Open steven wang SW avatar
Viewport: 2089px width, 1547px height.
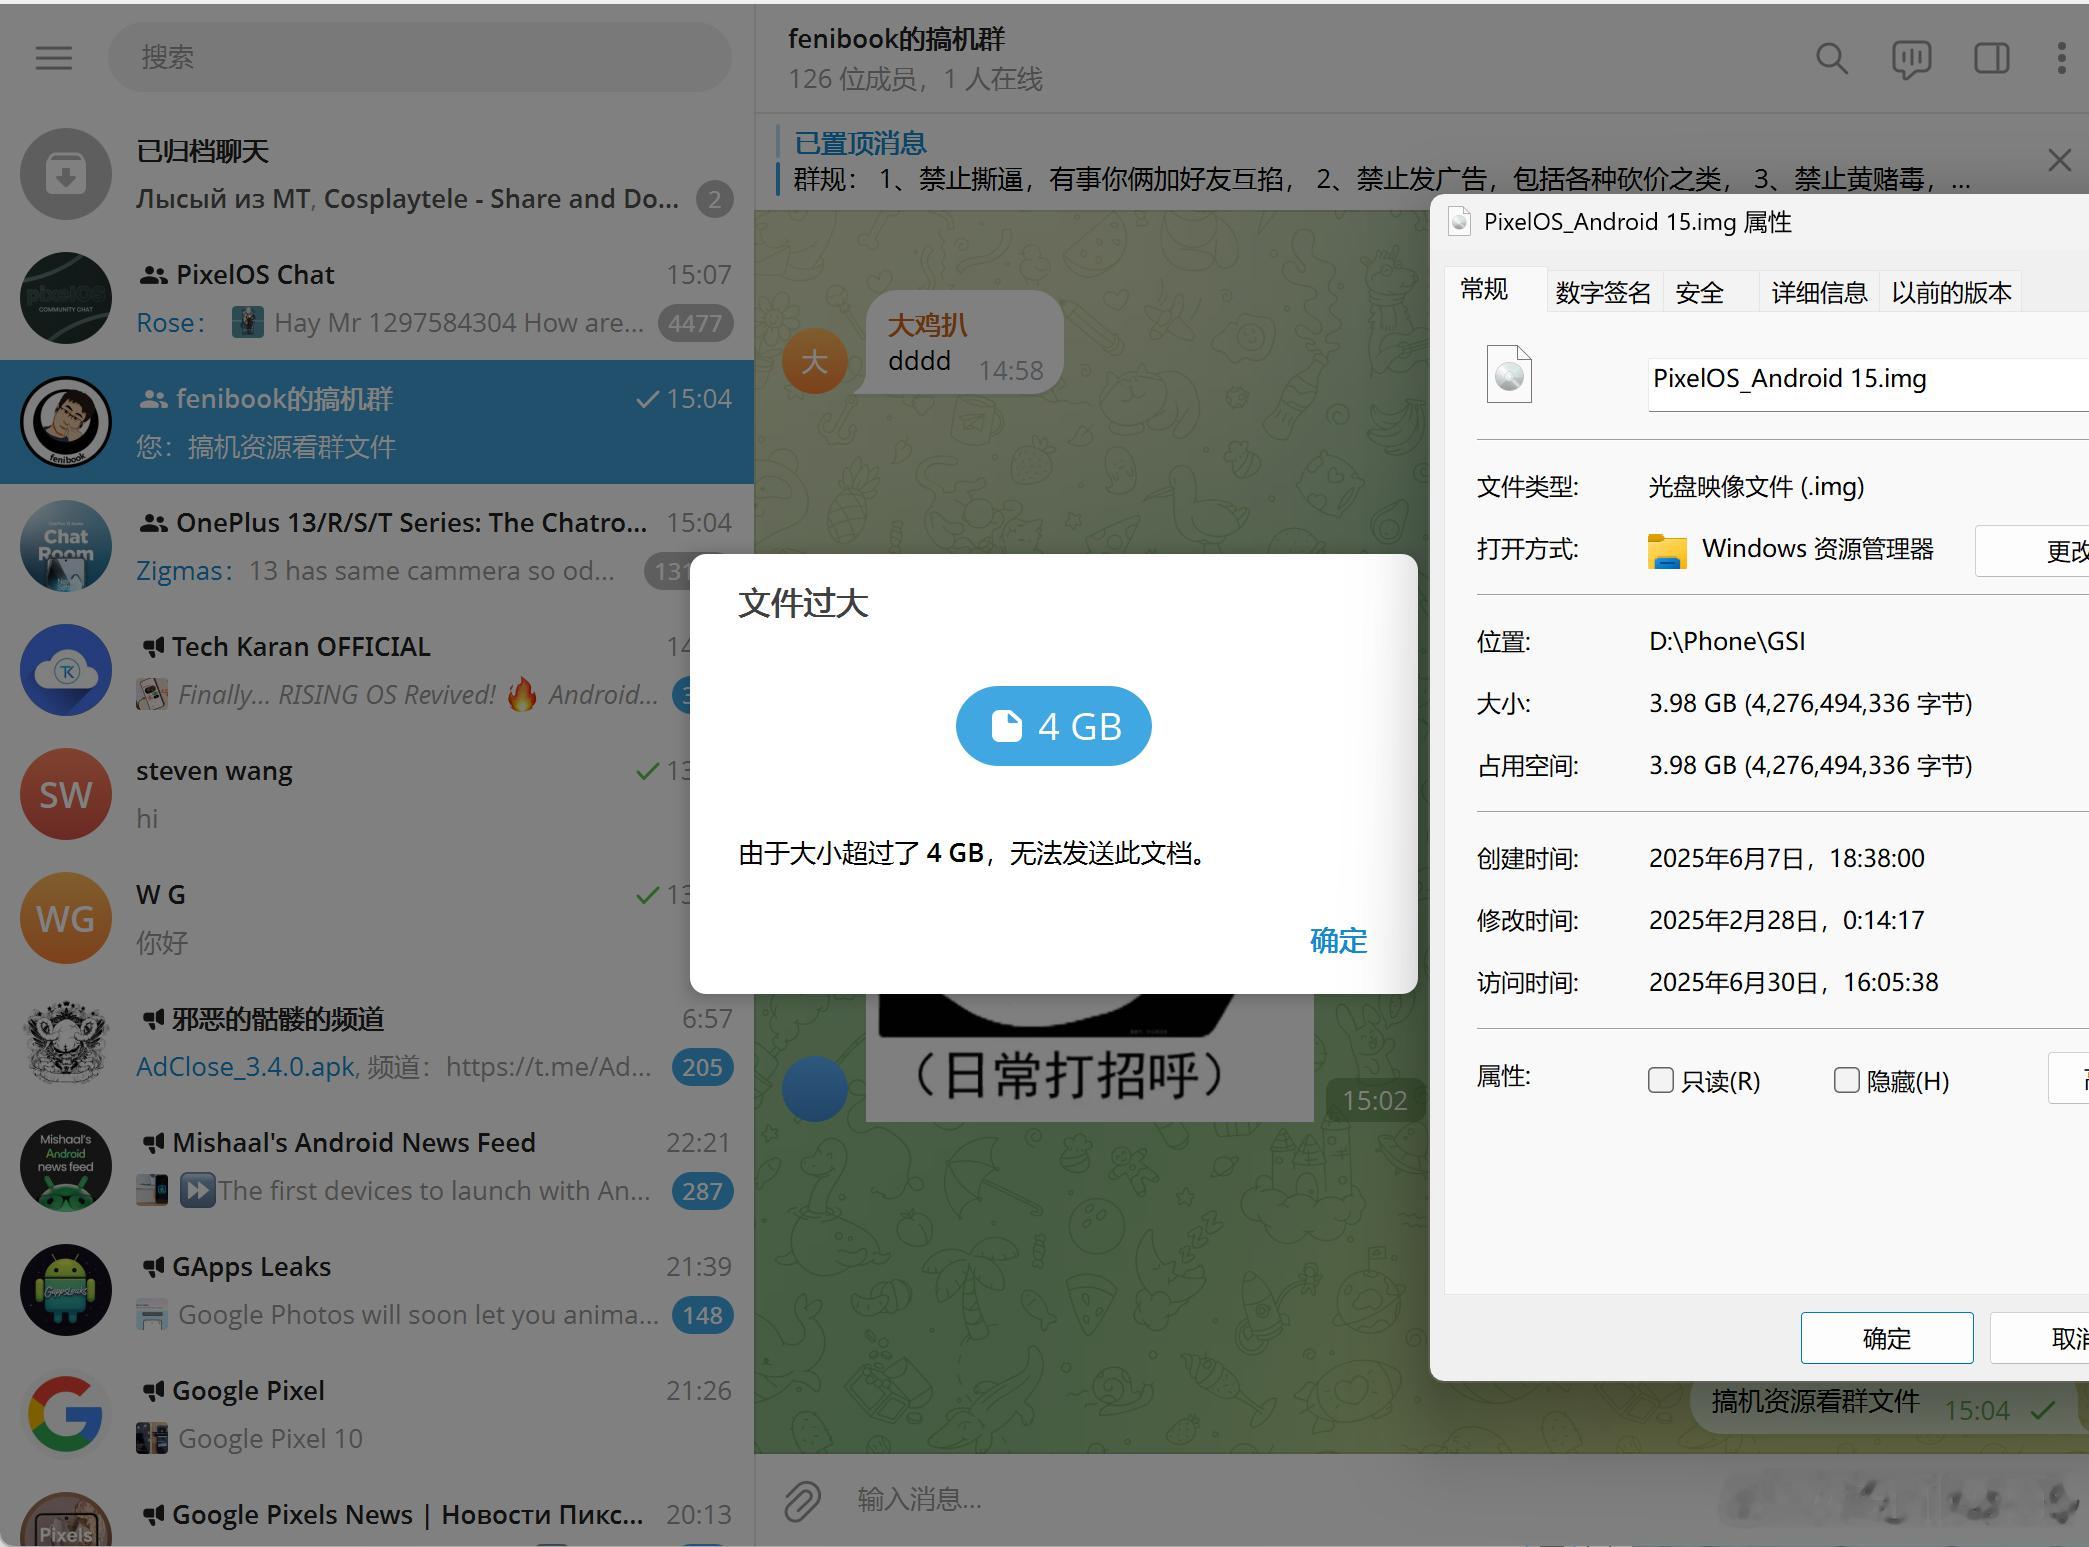click(66, 794)
